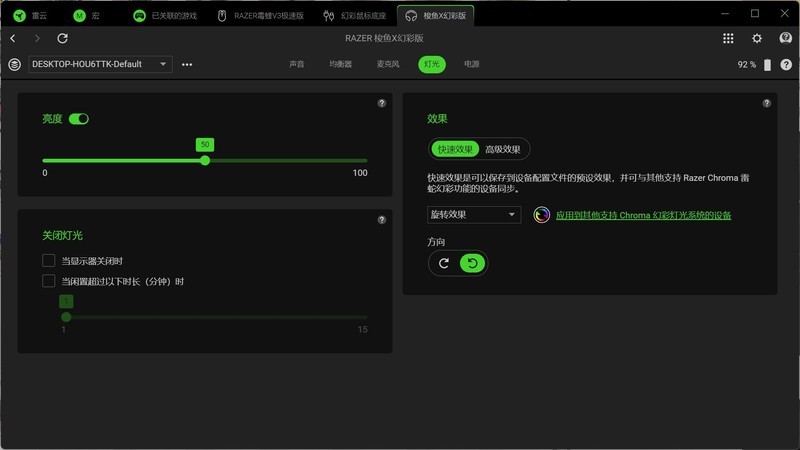This screenshot has height=450, width=800.
Task: Switch to the 电源 power section
Action: (x=471, y=64)
